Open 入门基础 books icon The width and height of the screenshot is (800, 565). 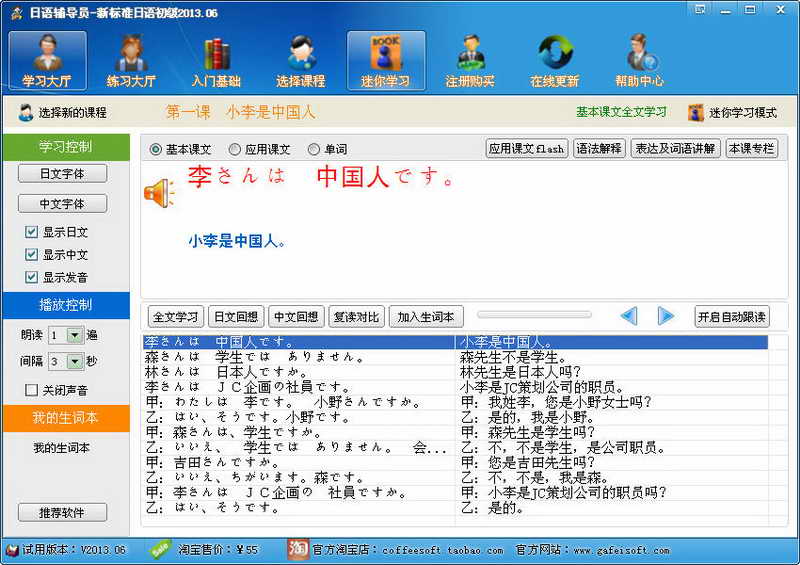[216, 60]
